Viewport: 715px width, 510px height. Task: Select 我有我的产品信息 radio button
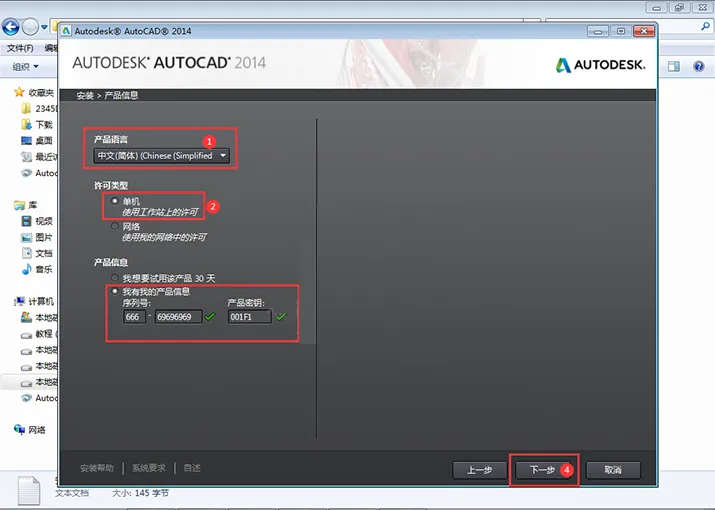coord(116,291)
